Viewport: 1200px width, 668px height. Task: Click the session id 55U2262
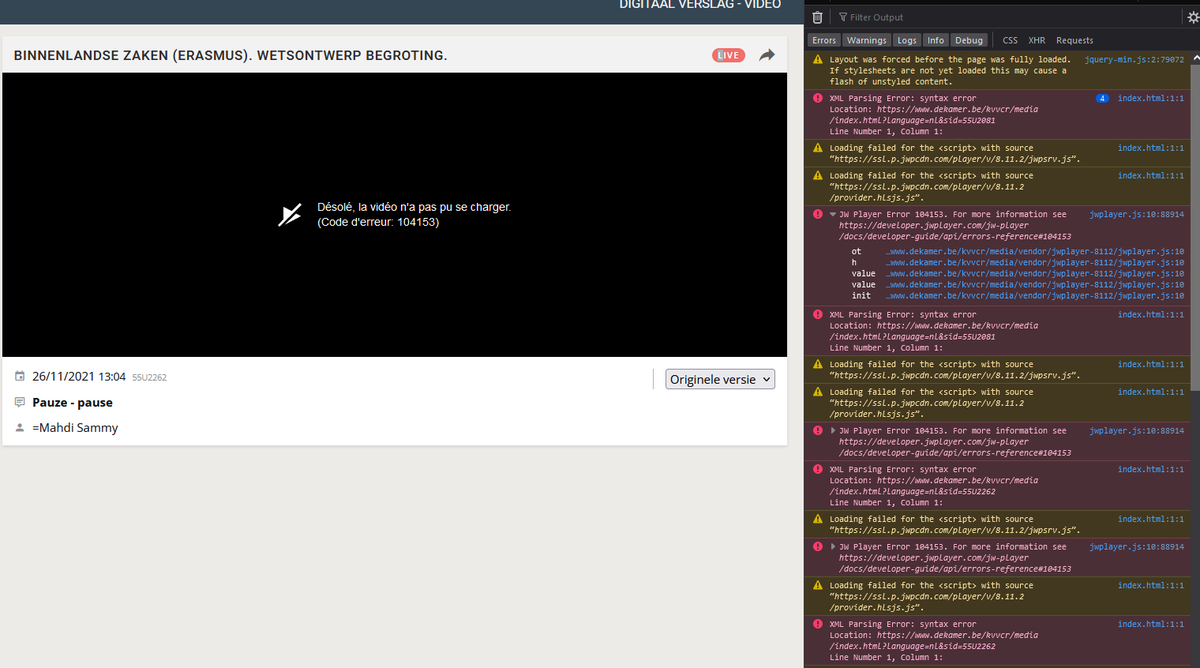[x=149, y=378]
